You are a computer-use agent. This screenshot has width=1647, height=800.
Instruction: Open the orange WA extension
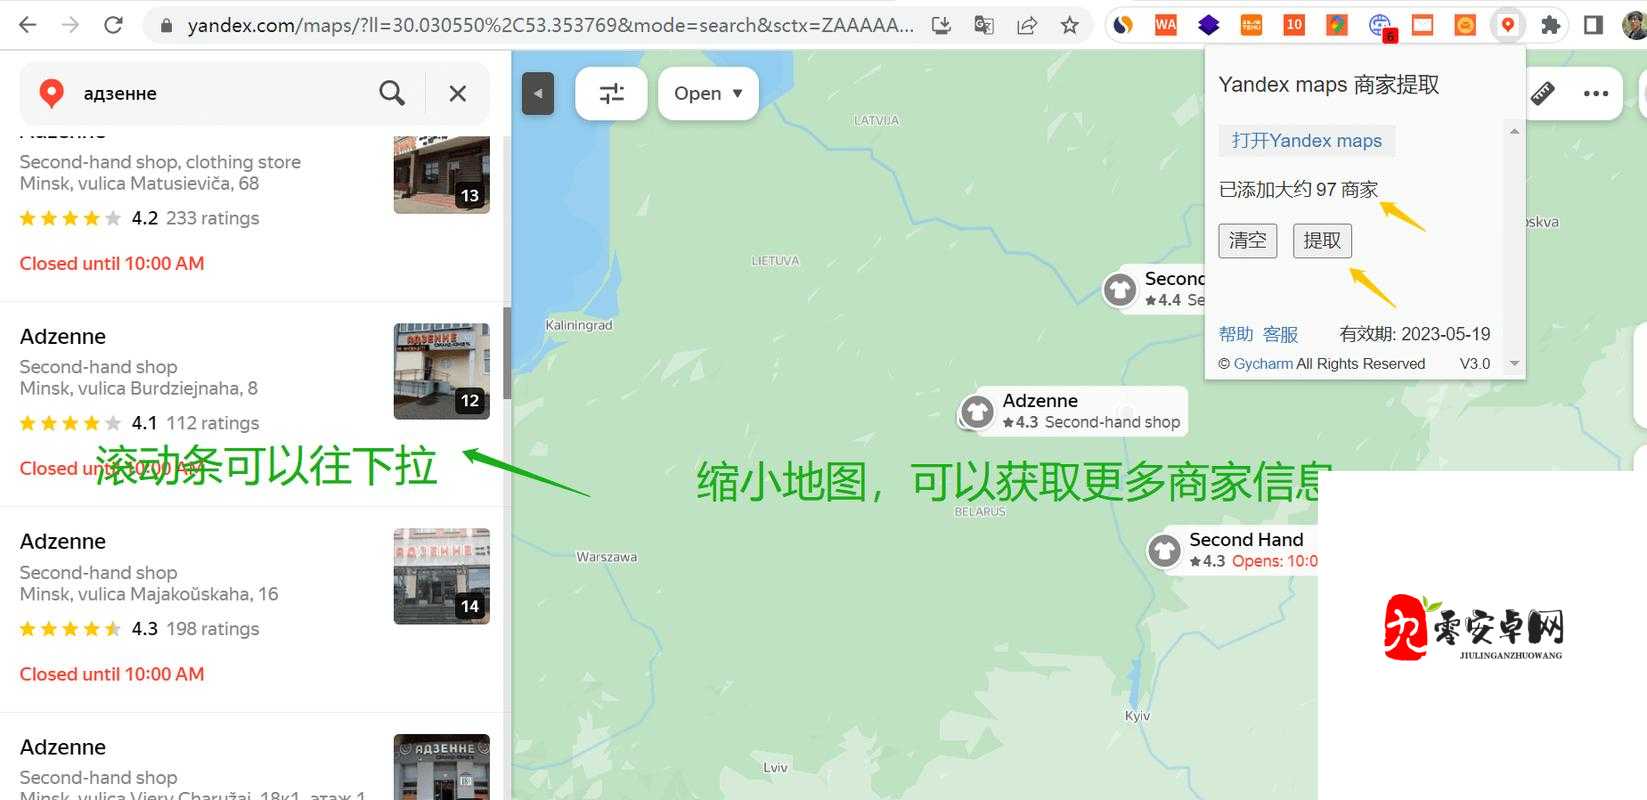pyautogui.click(x=1166, y=25)
